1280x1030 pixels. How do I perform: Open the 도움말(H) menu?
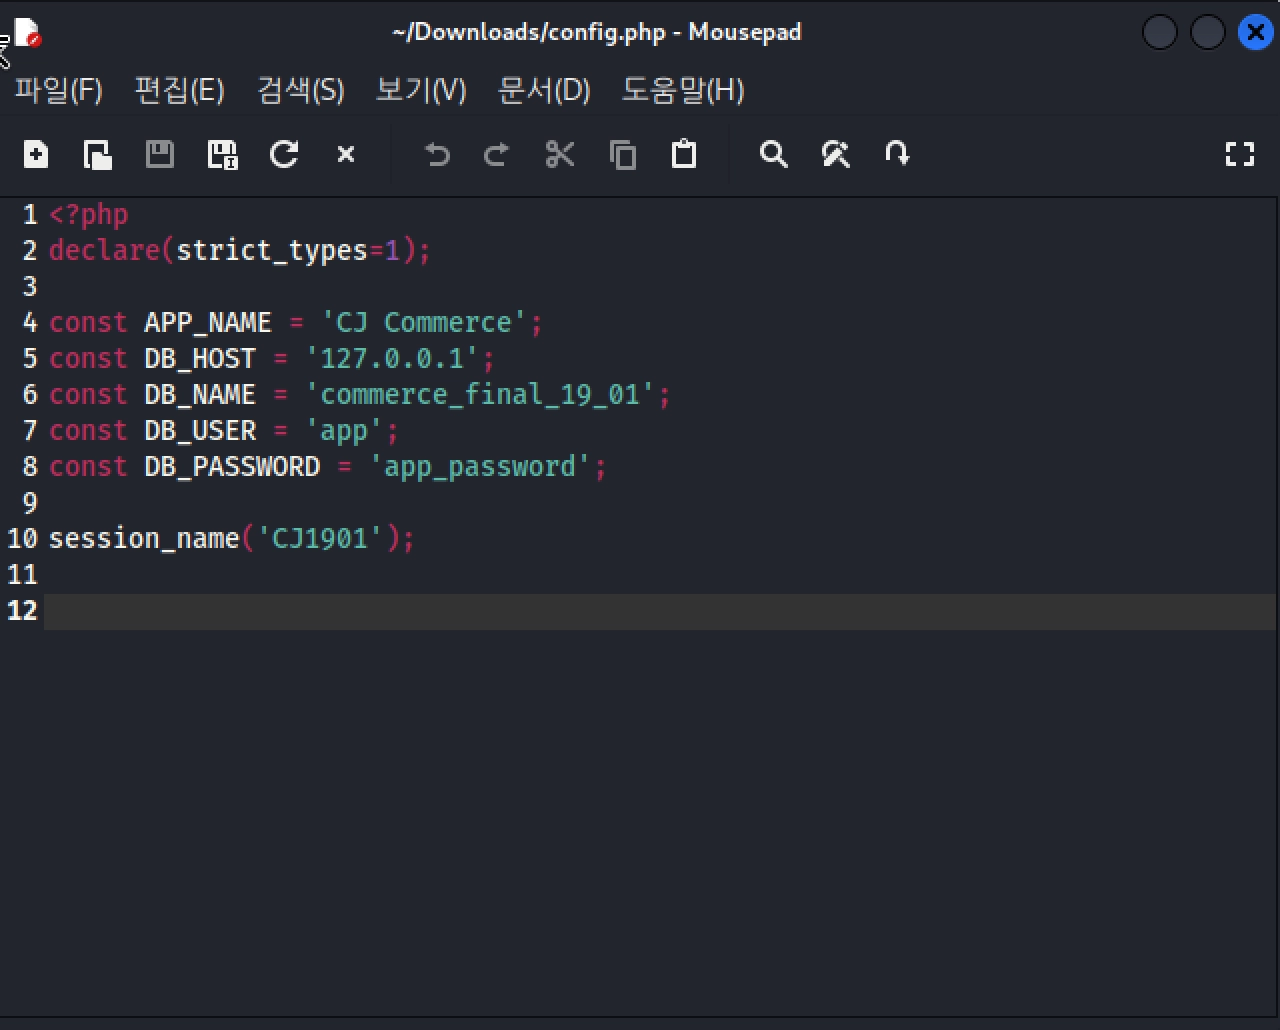tap(683, 91)
